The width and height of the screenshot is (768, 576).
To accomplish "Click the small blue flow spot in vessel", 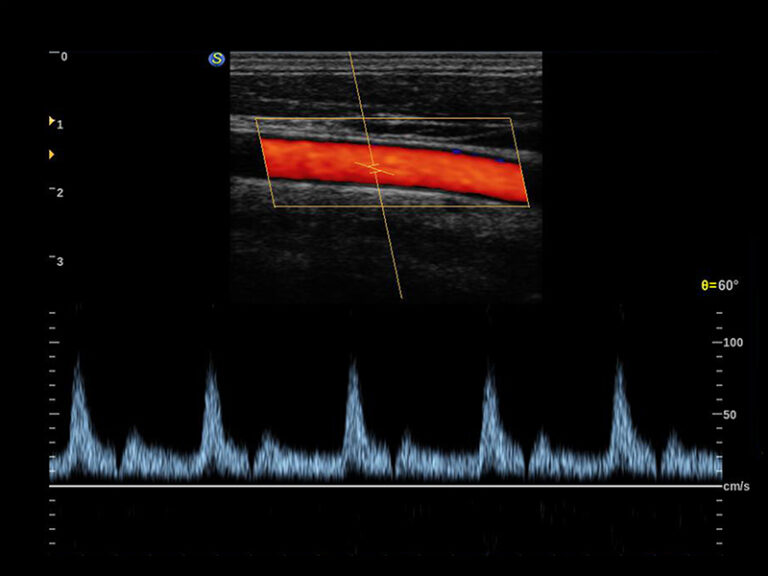I will coord(456,152).
